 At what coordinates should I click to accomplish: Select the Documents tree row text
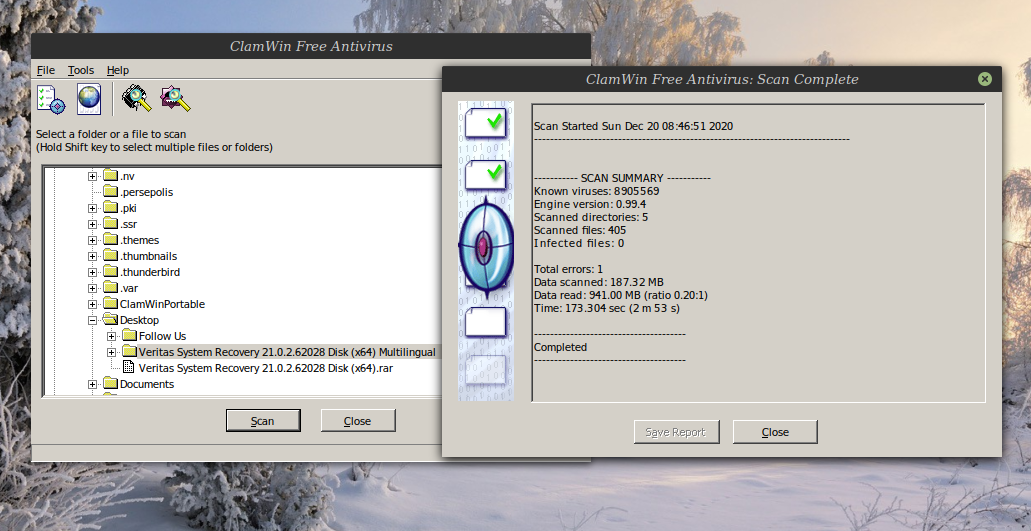point(147,384)
